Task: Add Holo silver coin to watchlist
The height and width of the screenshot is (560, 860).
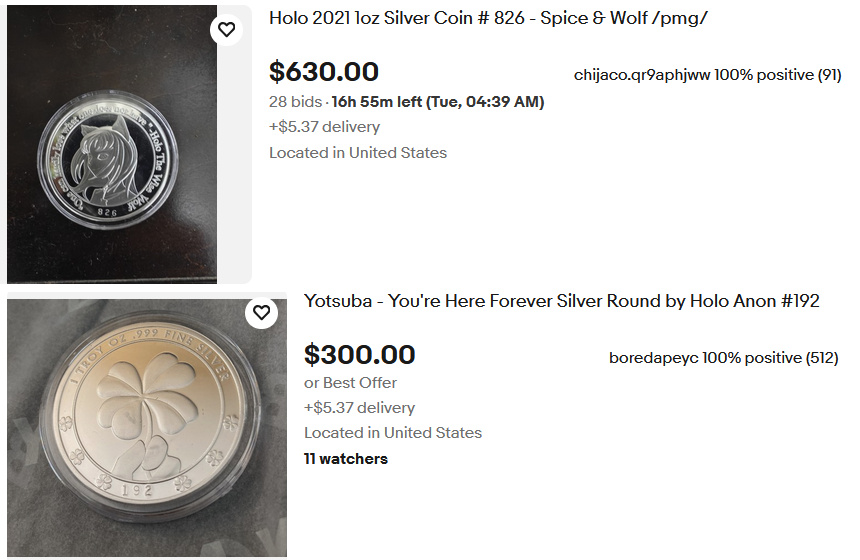Action: coord(227,30)
